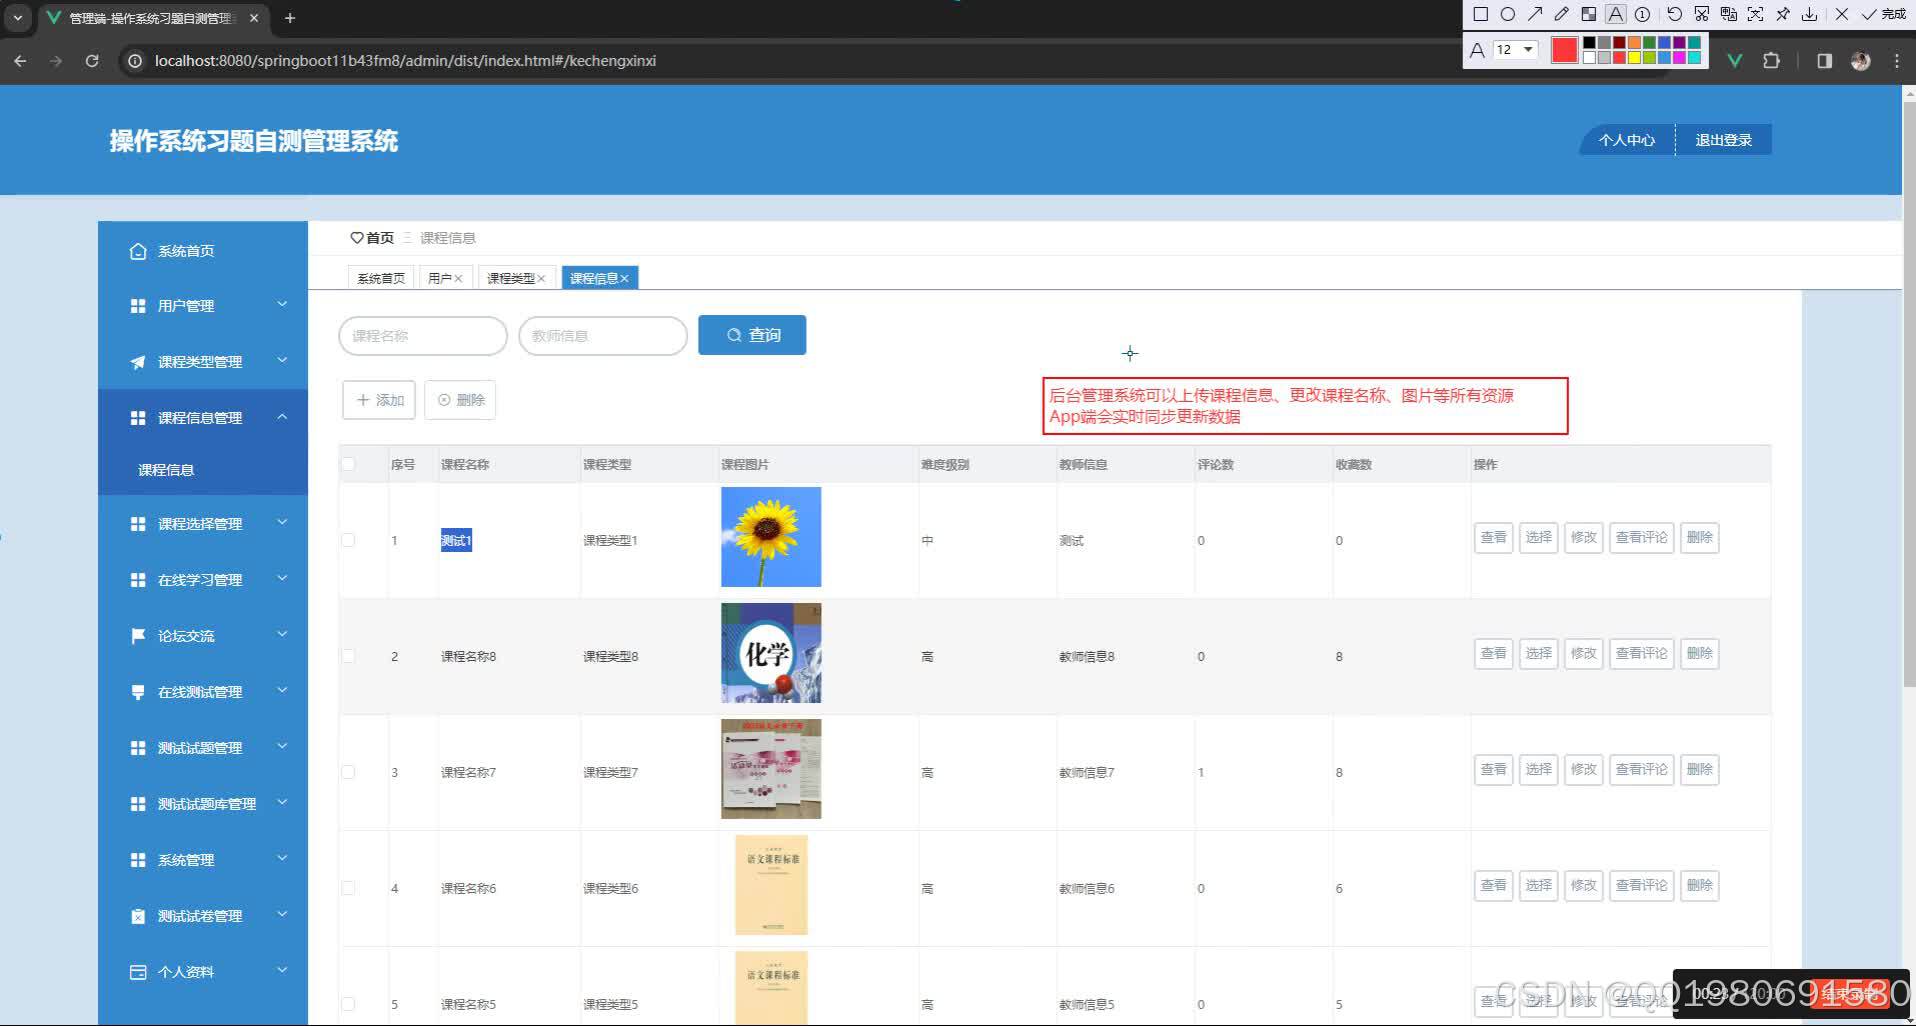The height and width of the screenshot is (1026, 1916).
Task: Expand the 用户管理 sidebar menu
Action: pos(203,306)
